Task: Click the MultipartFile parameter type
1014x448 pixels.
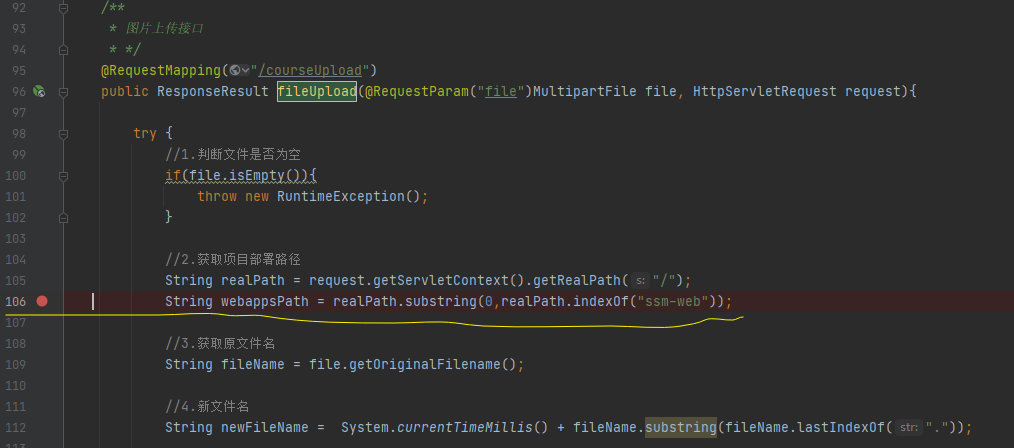Action: (585, 92)
